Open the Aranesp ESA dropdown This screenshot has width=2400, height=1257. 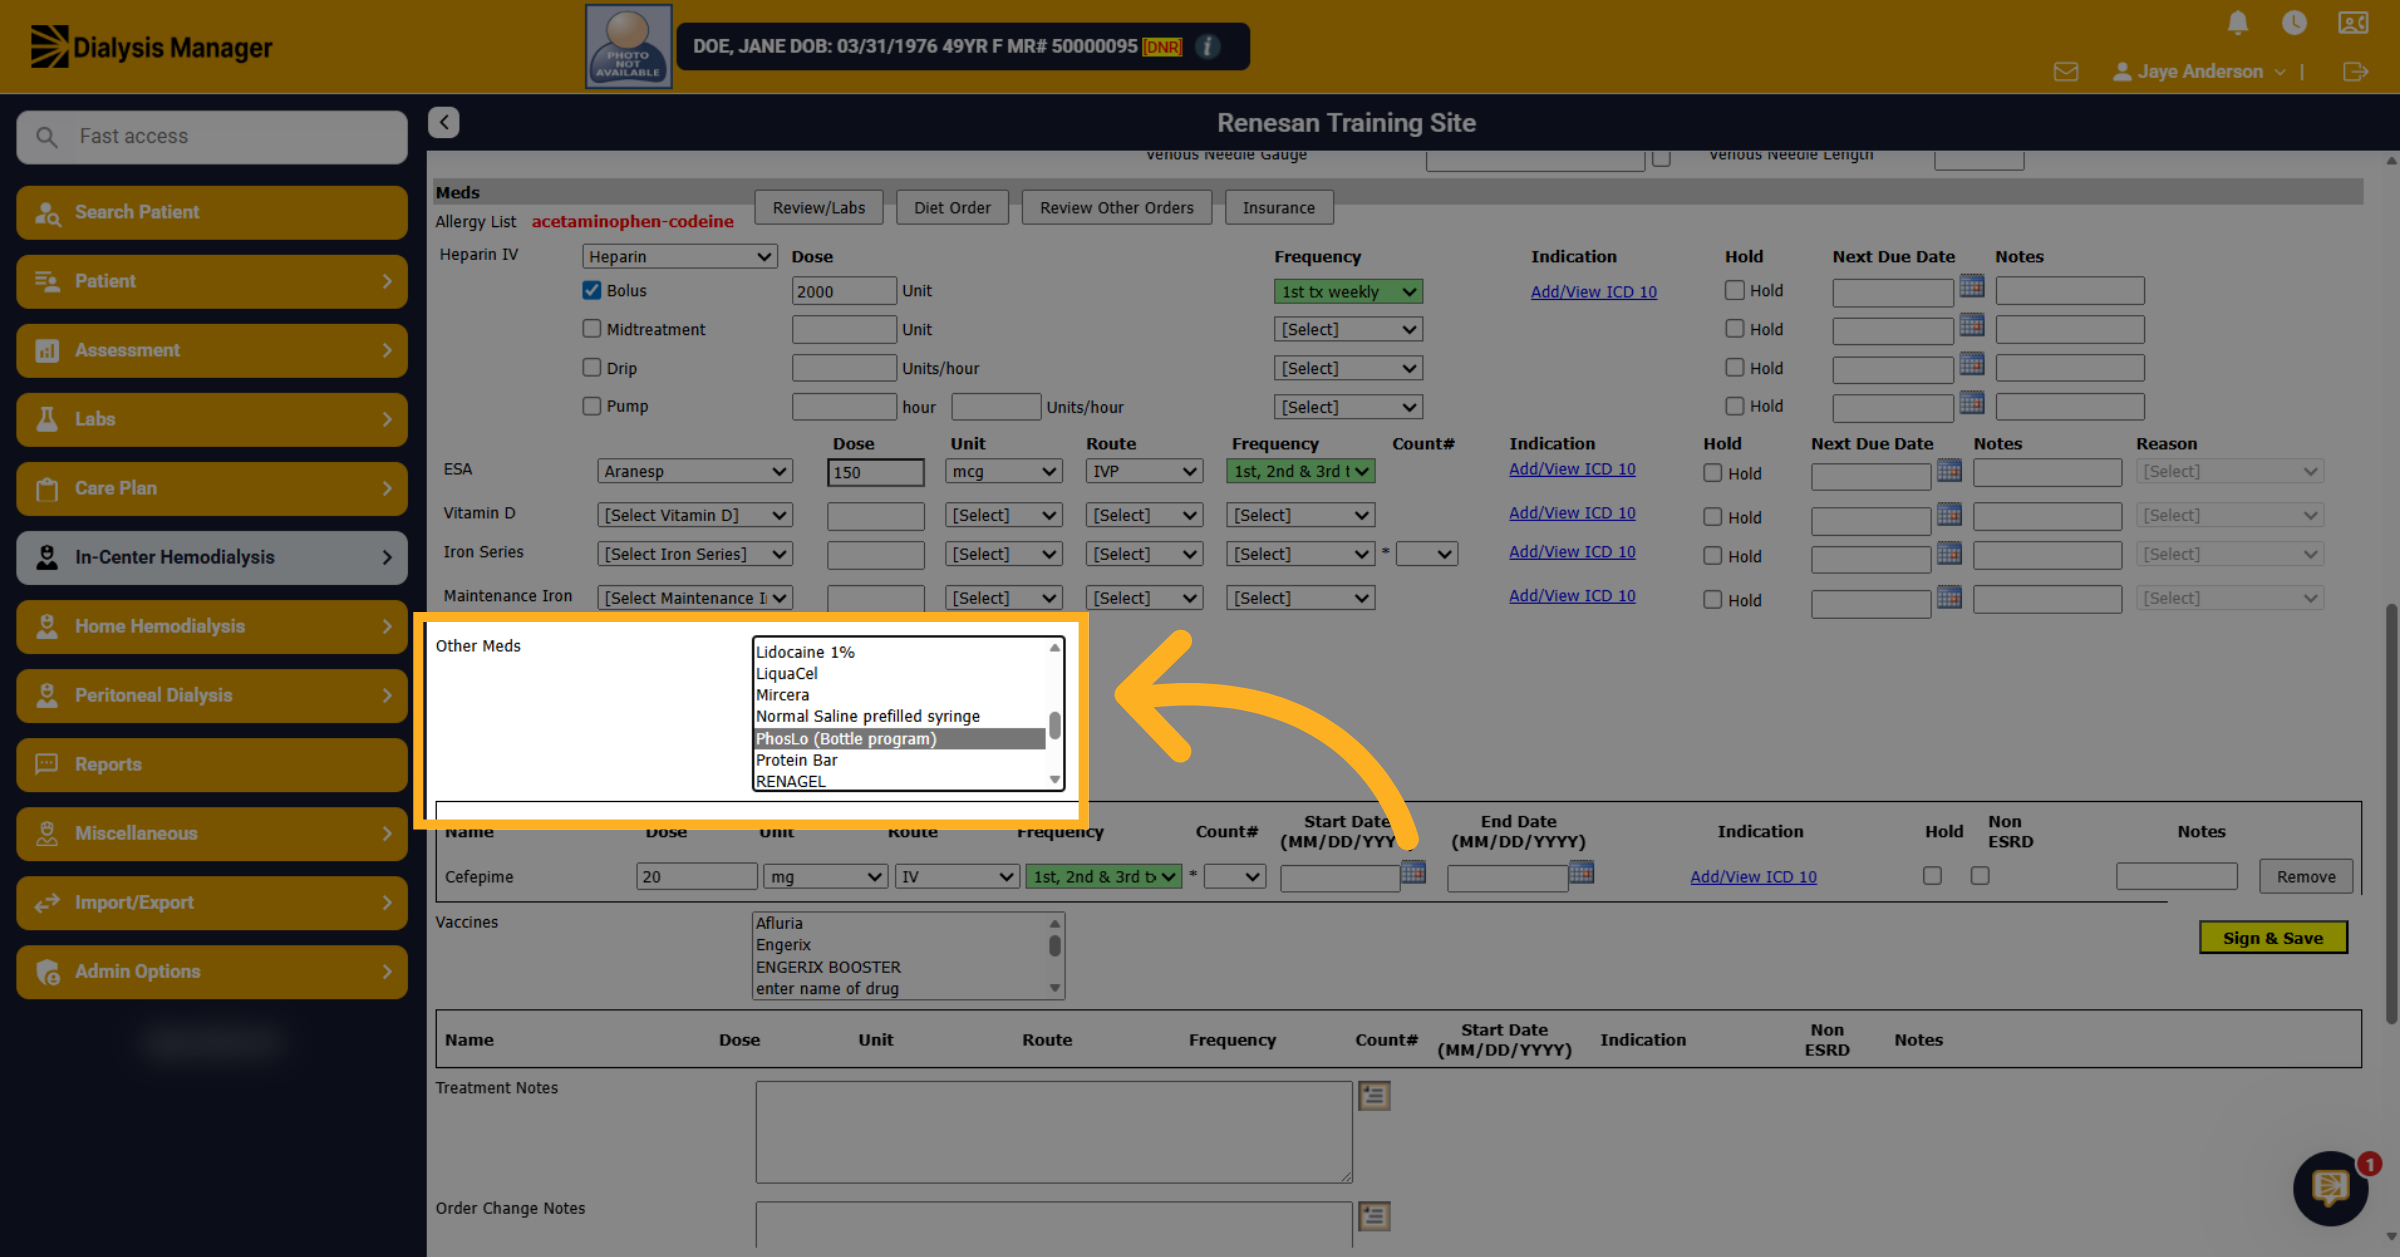(695, 471)
